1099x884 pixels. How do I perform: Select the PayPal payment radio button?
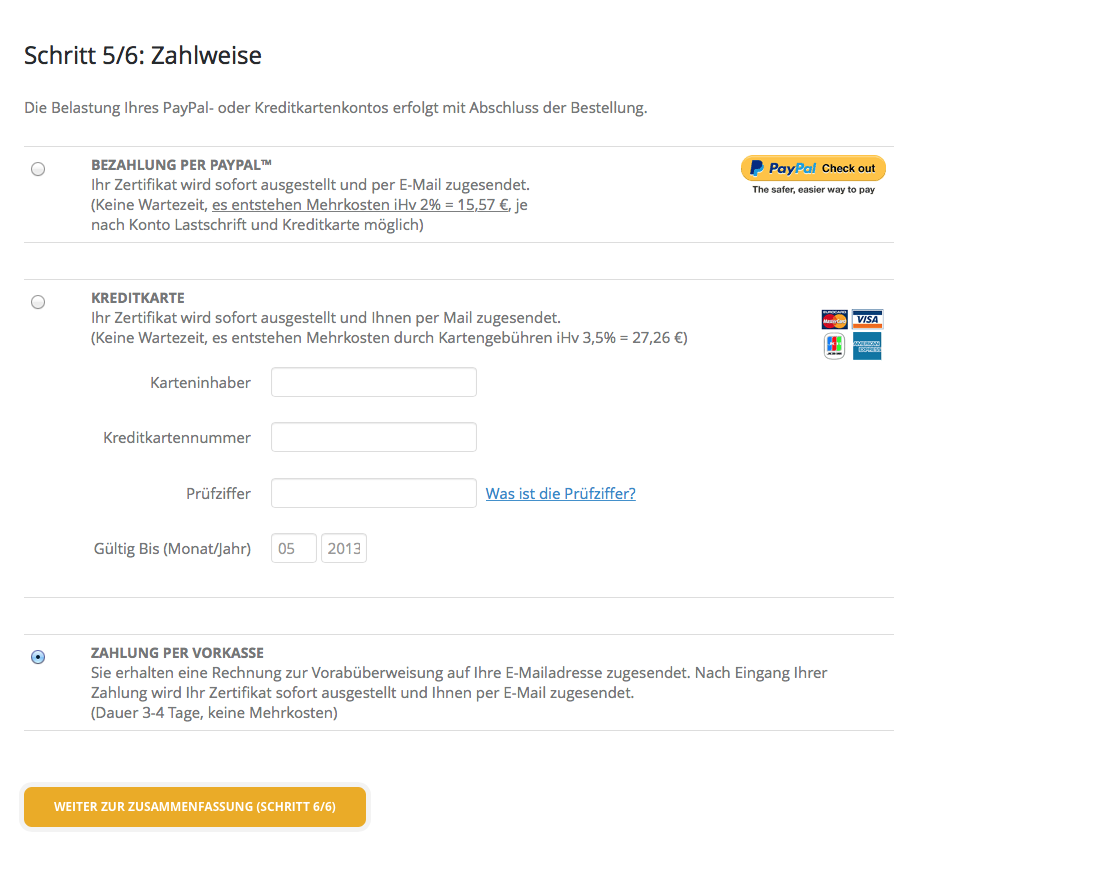38,169
